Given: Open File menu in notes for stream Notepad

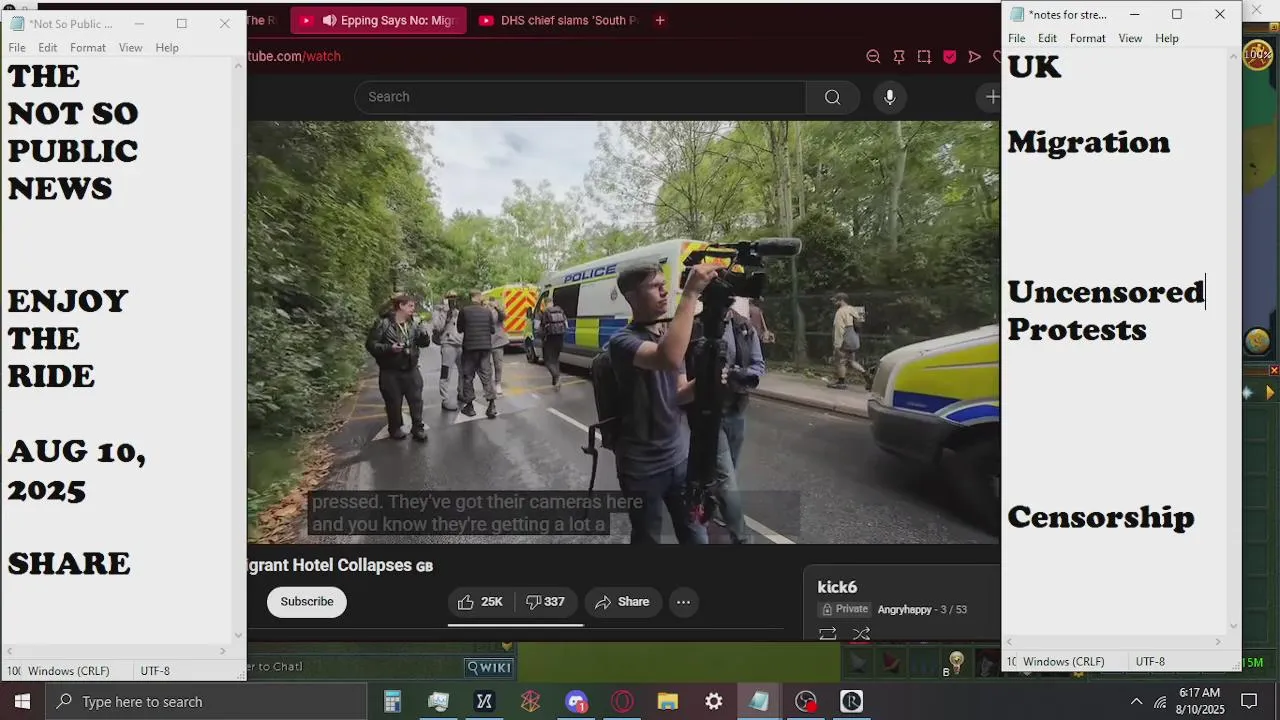Looking at the screenshot, I should tap(1017, 38).
